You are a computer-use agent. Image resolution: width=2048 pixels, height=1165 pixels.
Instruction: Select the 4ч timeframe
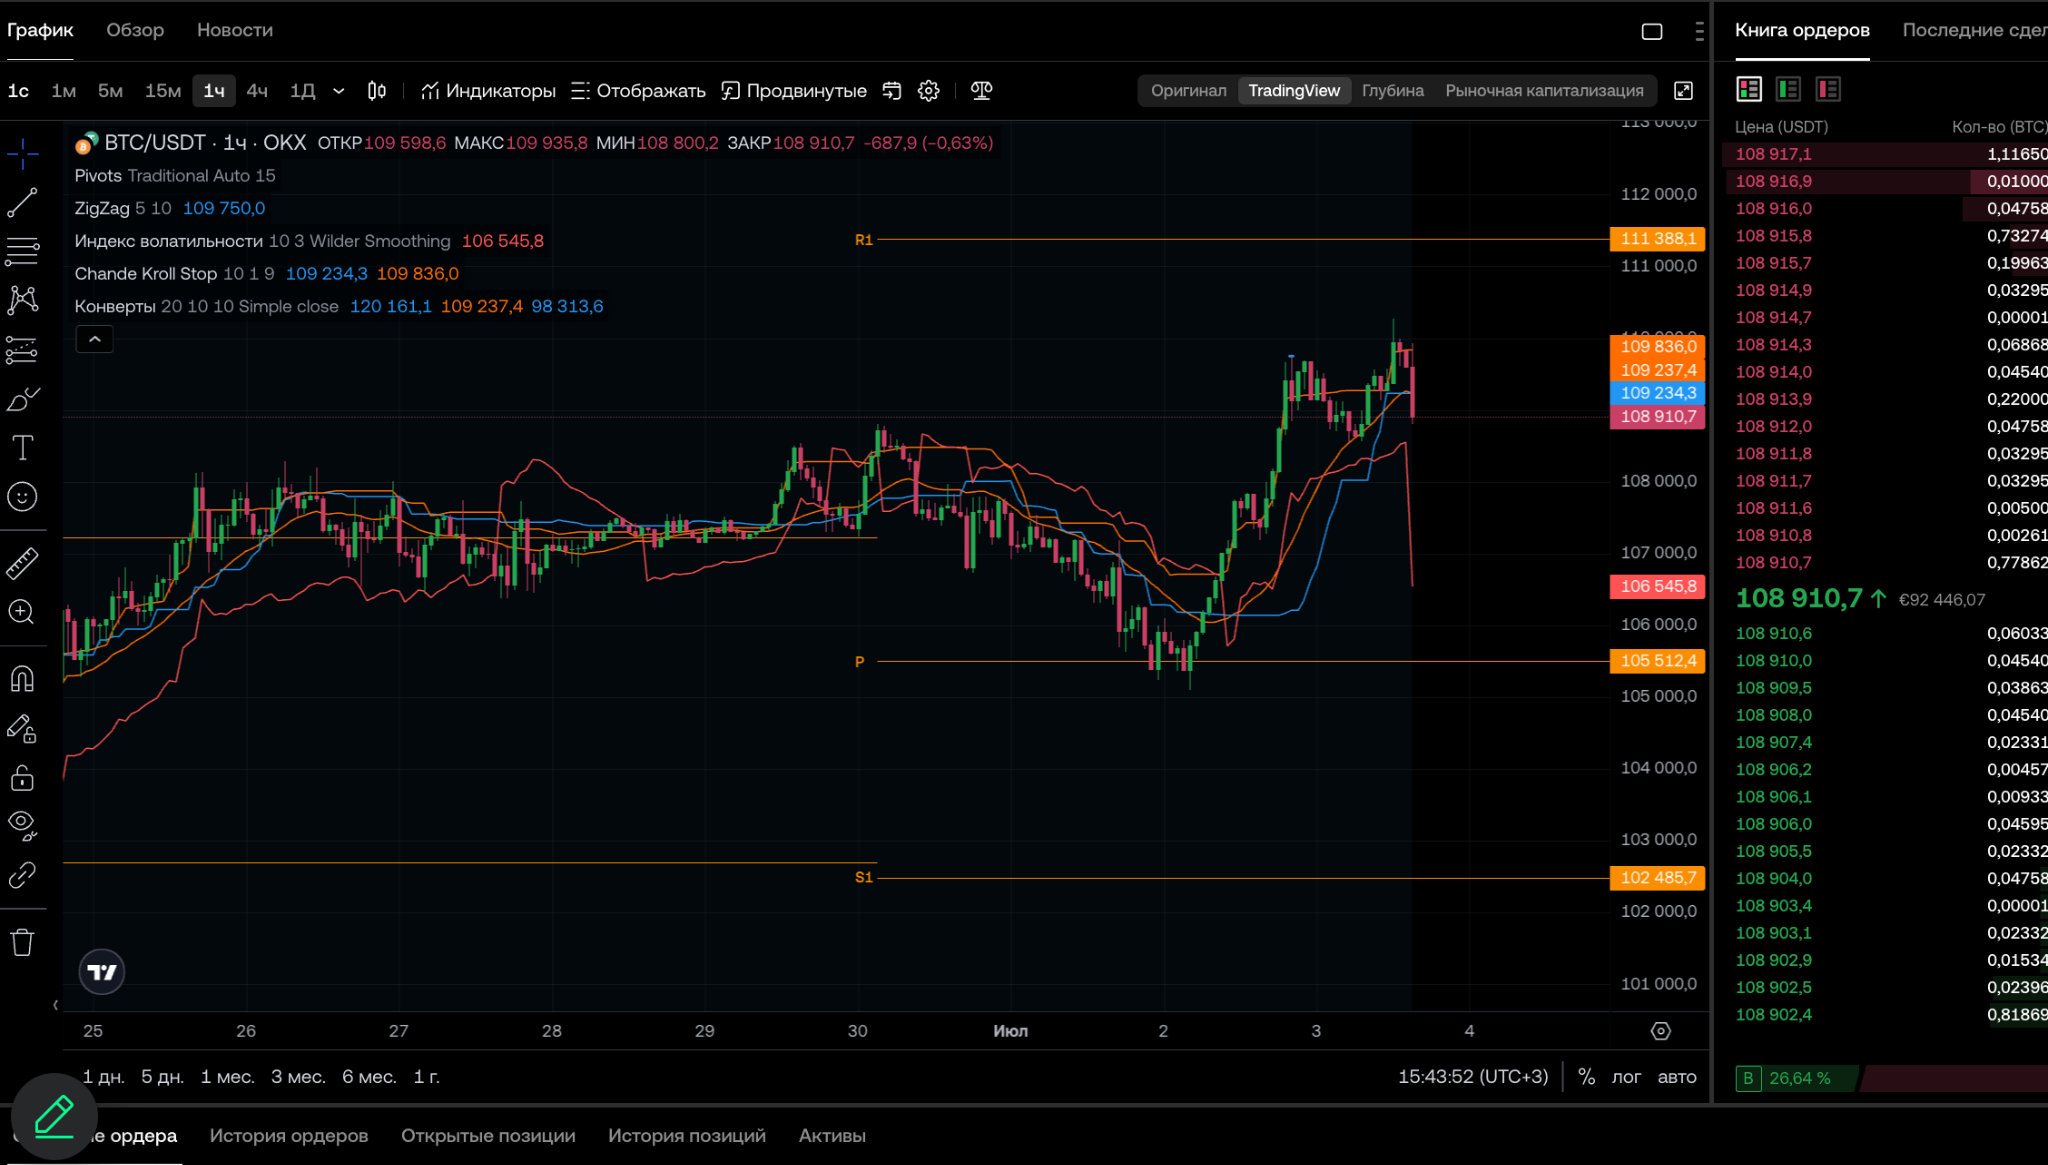pyautogui.click(x=257, y=91)
